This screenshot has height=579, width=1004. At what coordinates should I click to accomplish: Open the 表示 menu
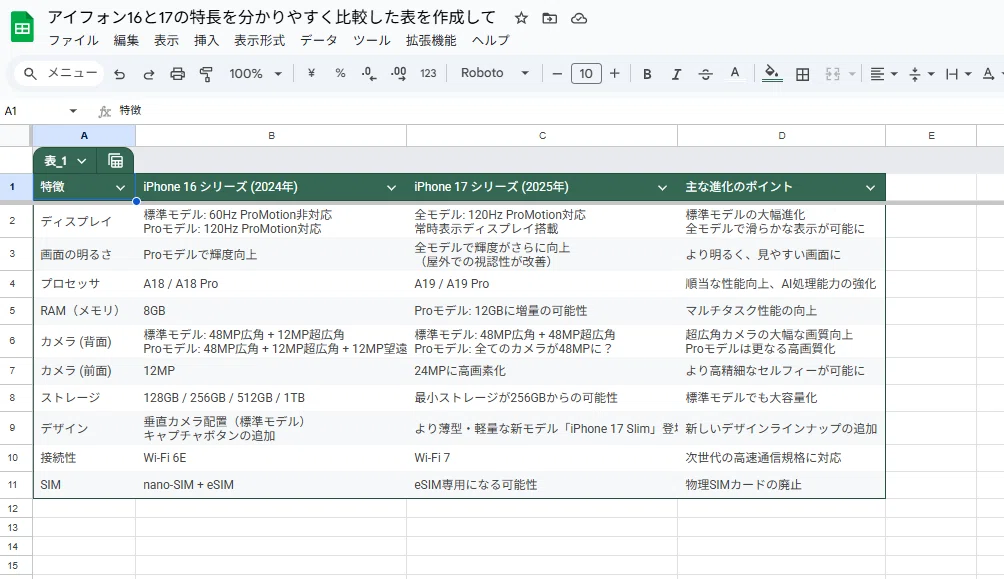(166, 40)
